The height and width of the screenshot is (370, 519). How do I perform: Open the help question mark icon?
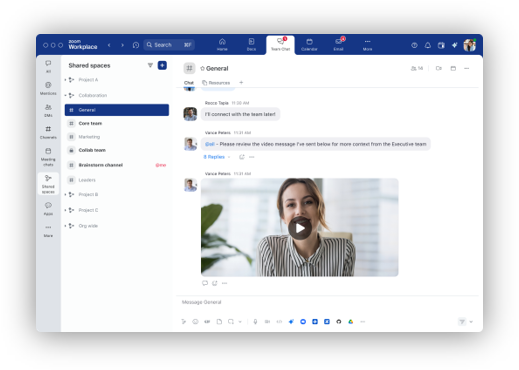[414, 45]
